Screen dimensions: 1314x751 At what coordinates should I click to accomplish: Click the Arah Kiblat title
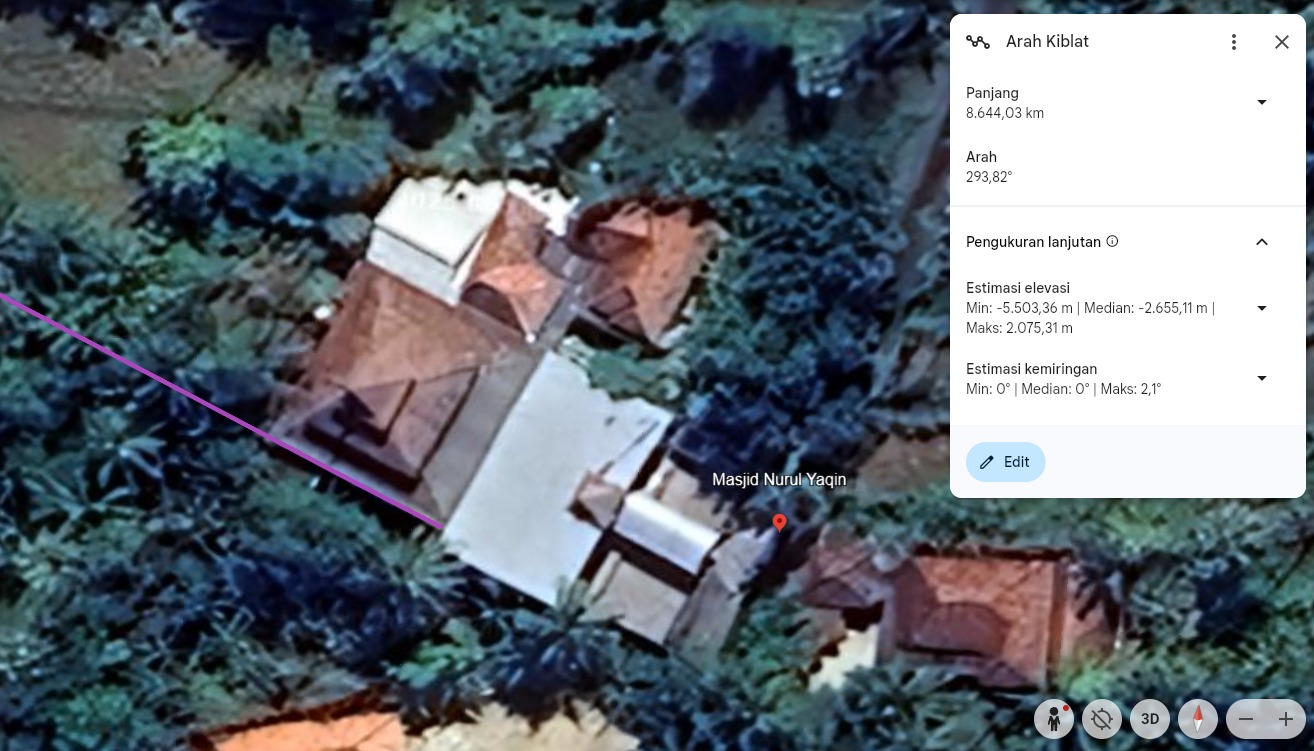coord(1047,42)
